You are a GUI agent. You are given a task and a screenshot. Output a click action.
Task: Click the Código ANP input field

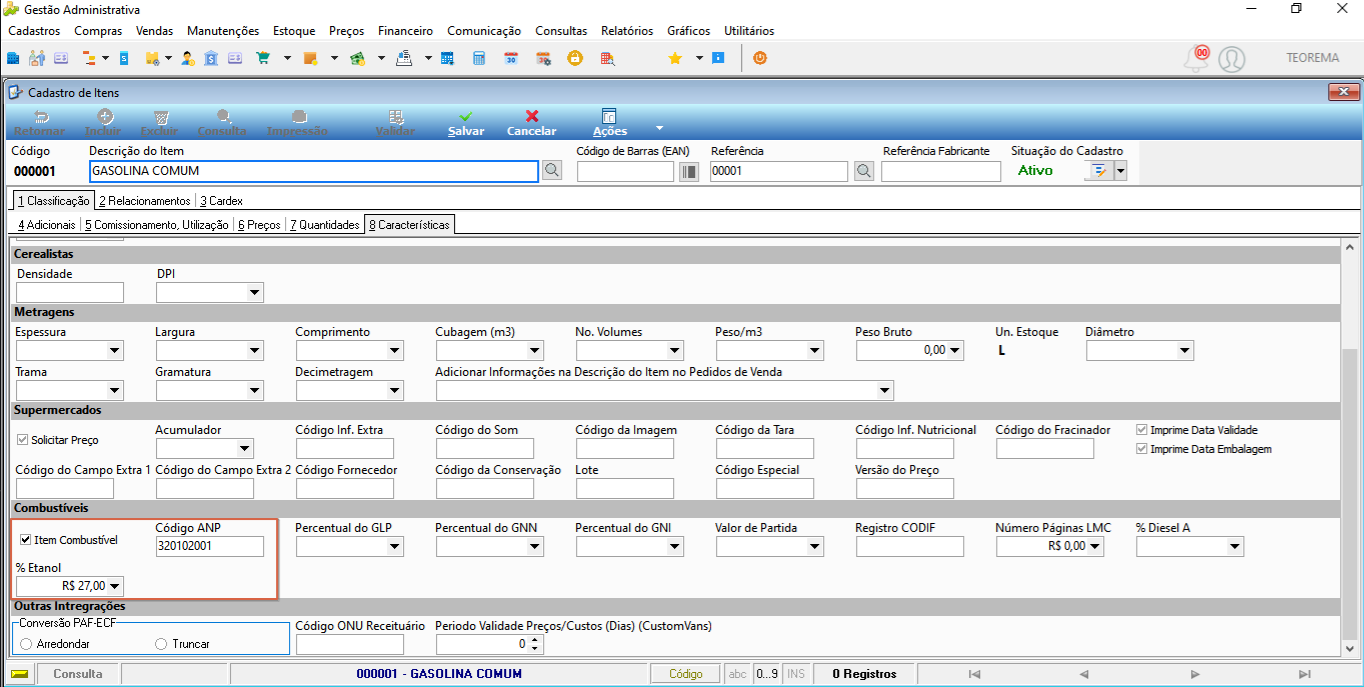210,546
